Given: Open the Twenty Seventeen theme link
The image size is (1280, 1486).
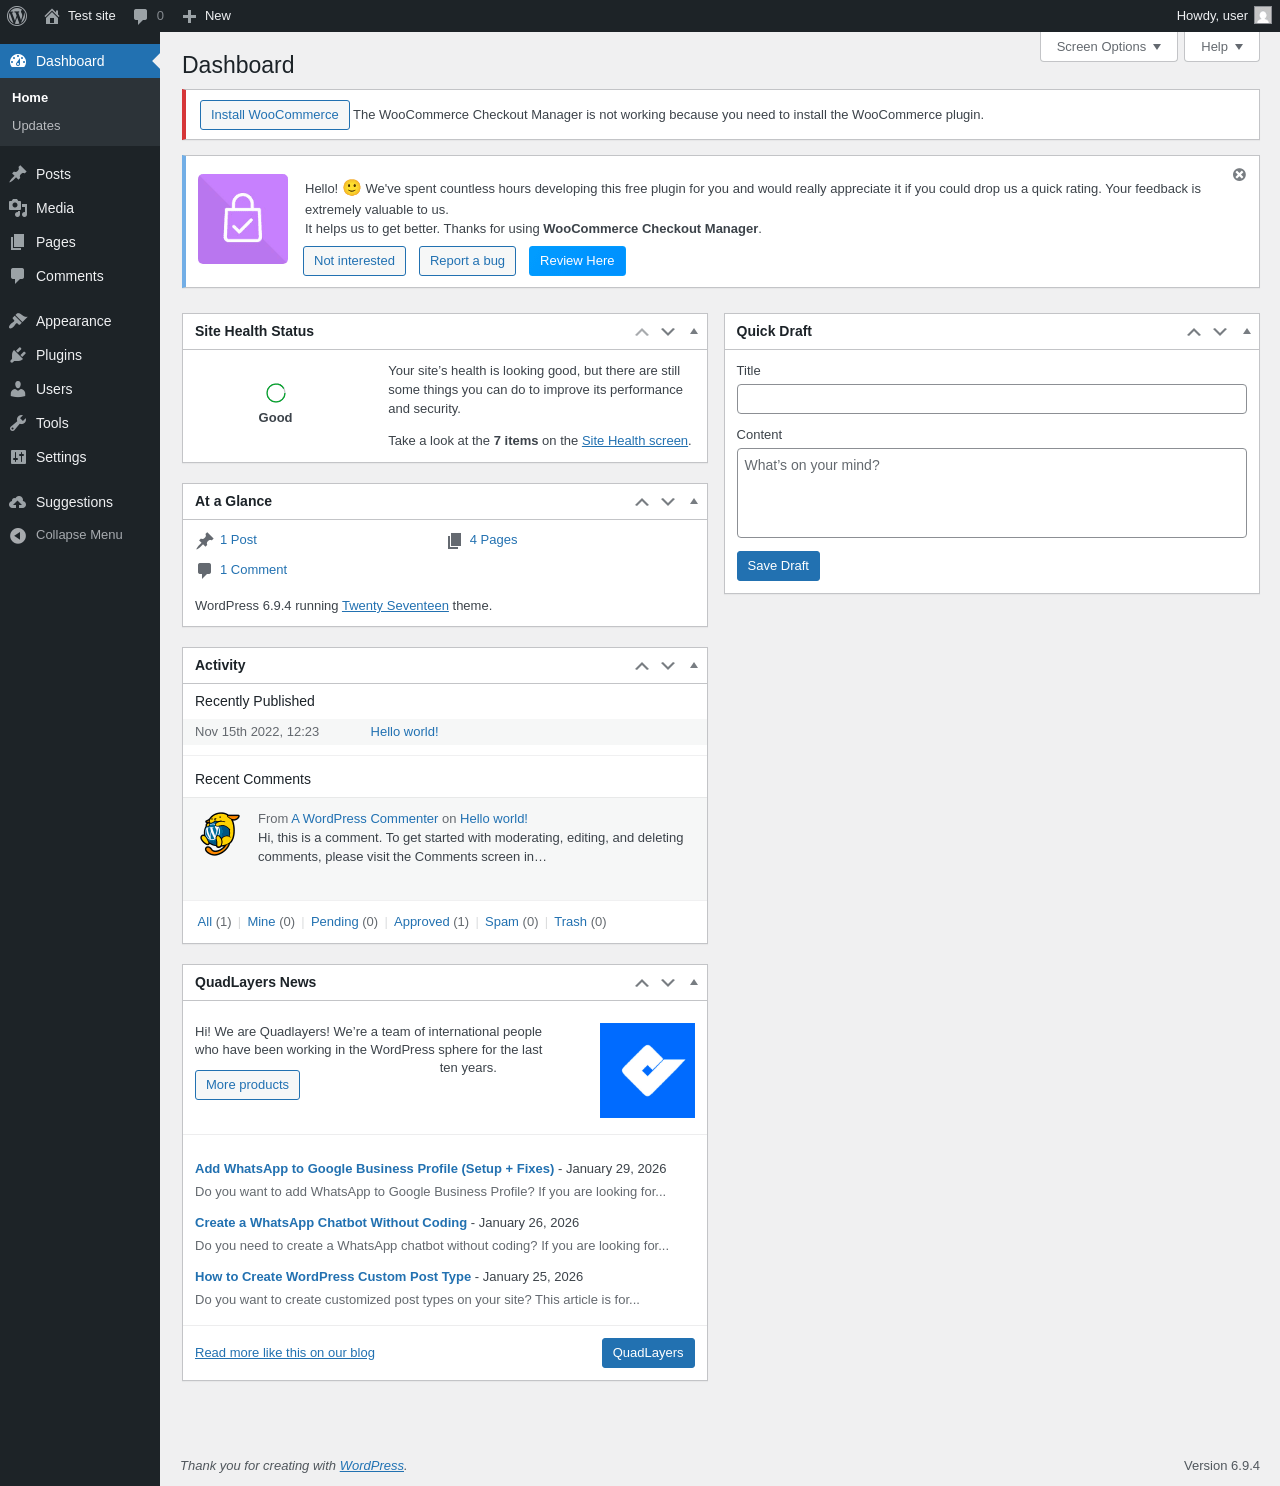Looking at the screenshot, I should tap(395, 606).
